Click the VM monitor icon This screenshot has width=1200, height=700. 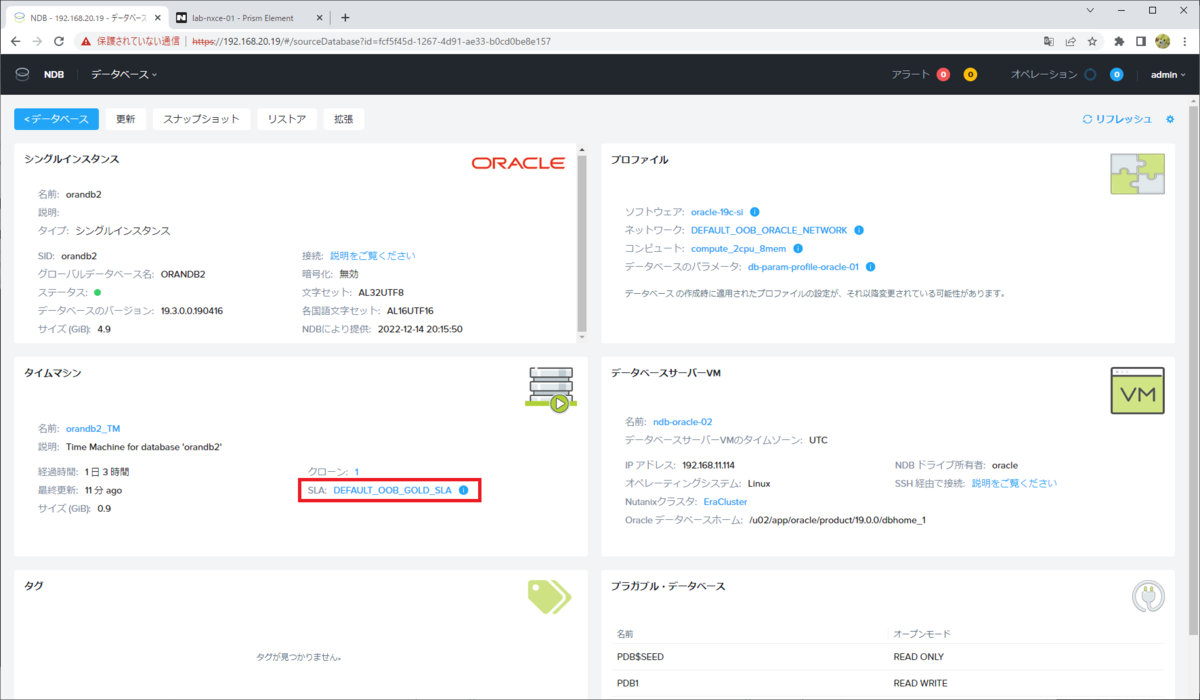(x=1138, y=390)
